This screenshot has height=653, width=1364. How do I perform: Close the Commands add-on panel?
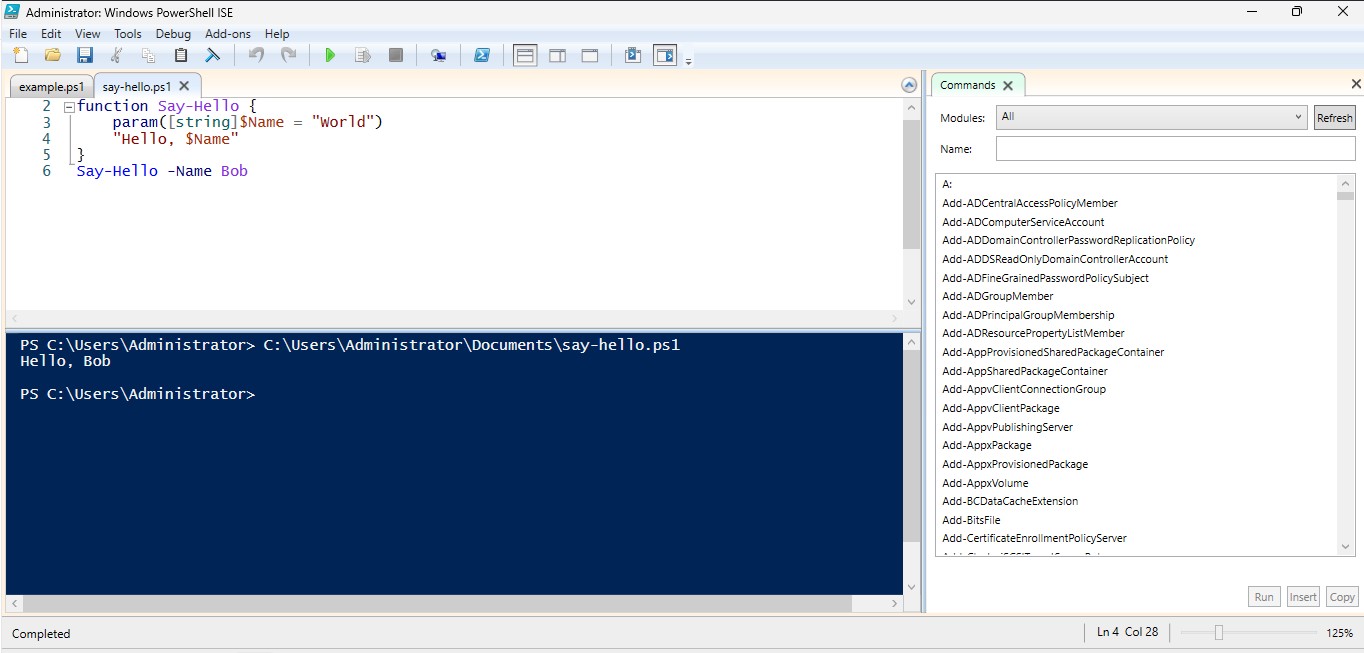click(x=1356, y=85)
